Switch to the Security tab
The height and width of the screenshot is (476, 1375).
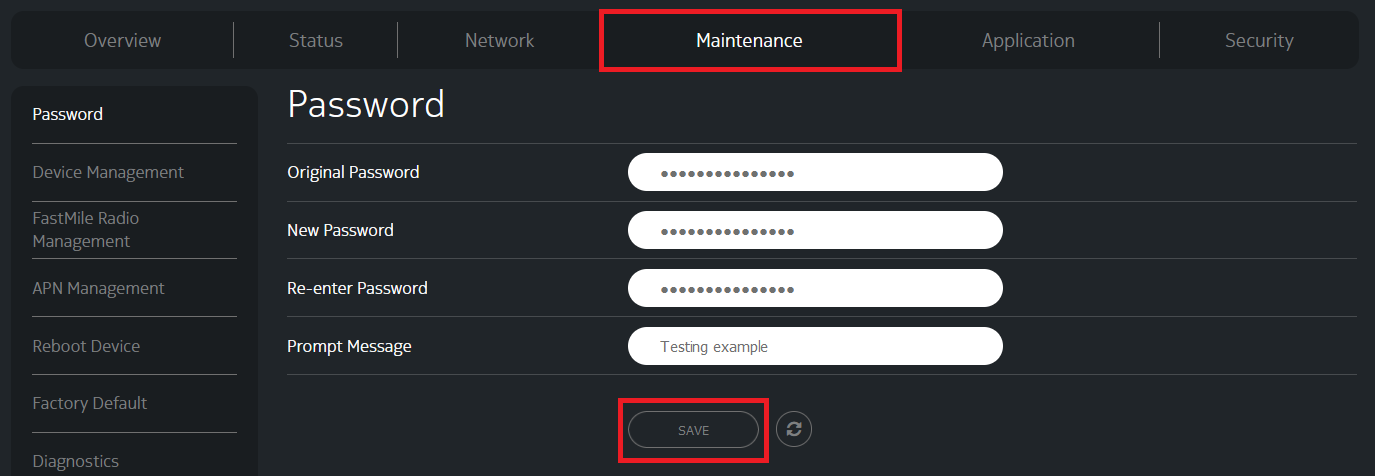(1259, 41)
